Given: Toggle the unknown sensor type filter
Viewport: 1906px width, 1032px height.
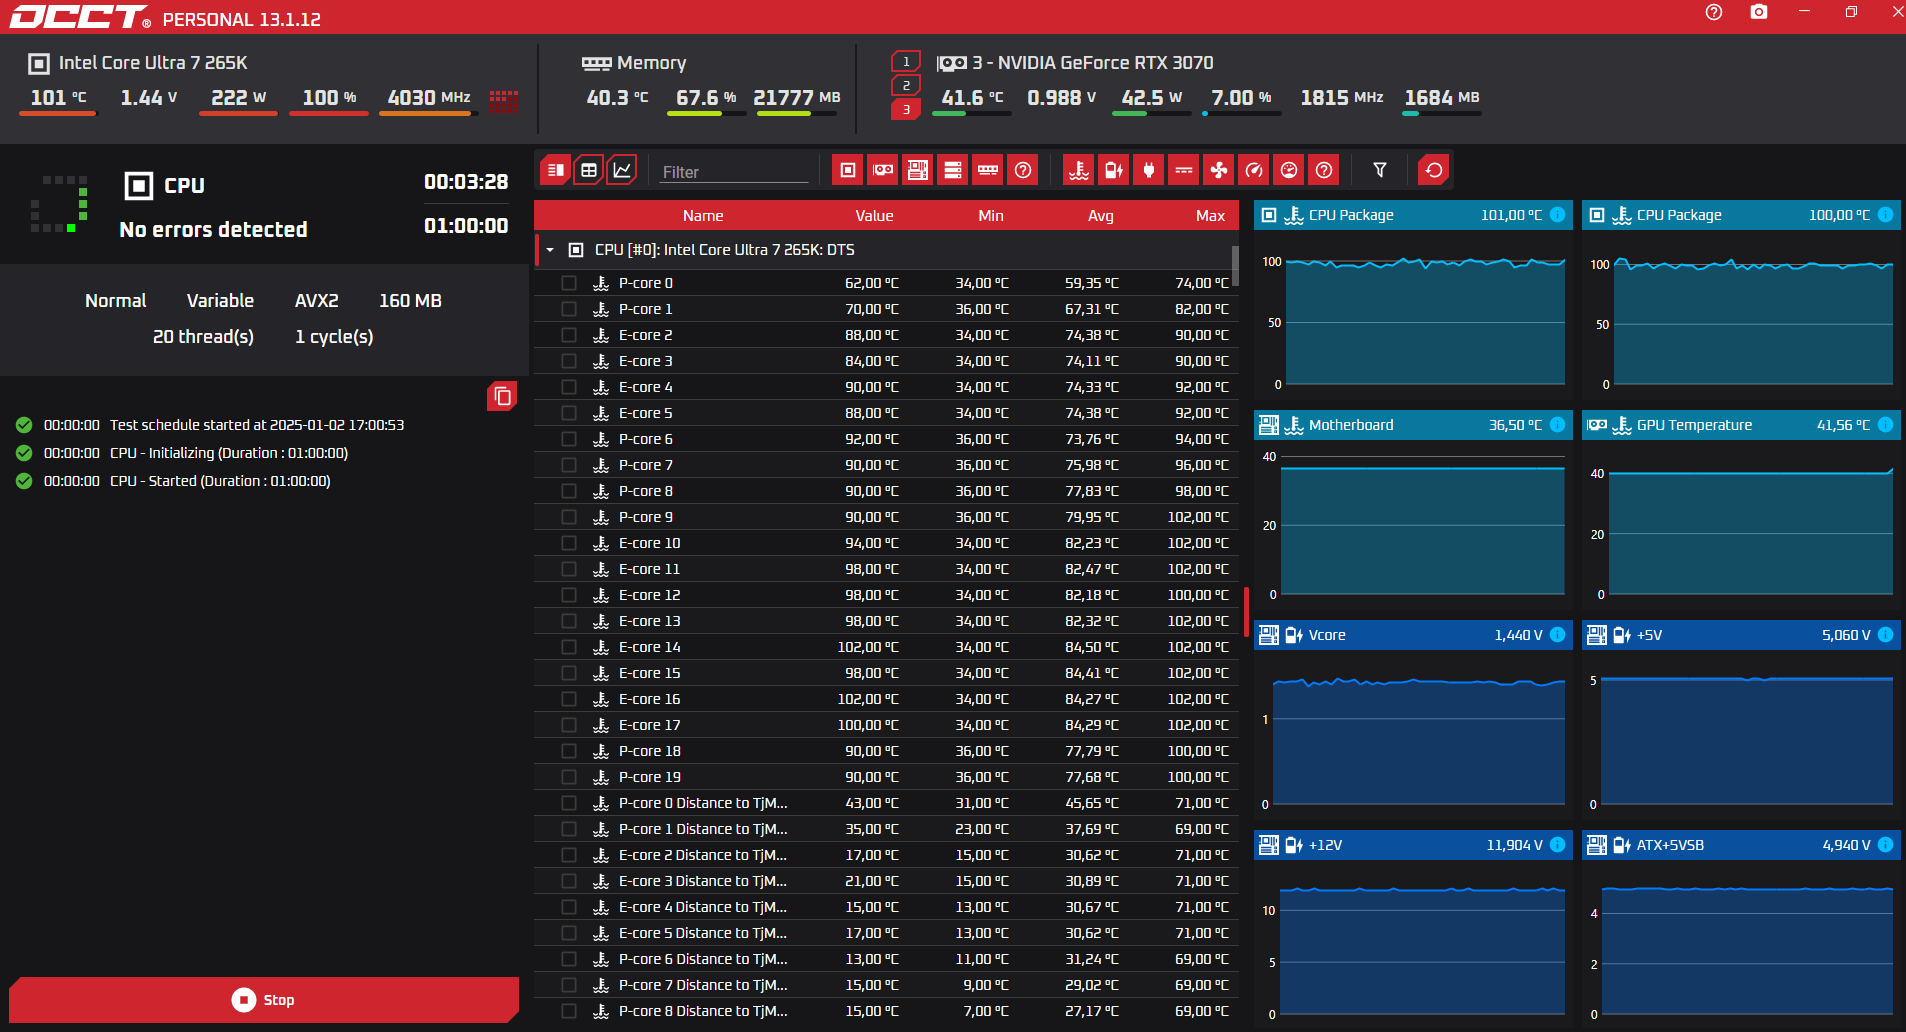Looking at the screenshot, I should (1324, 170).
